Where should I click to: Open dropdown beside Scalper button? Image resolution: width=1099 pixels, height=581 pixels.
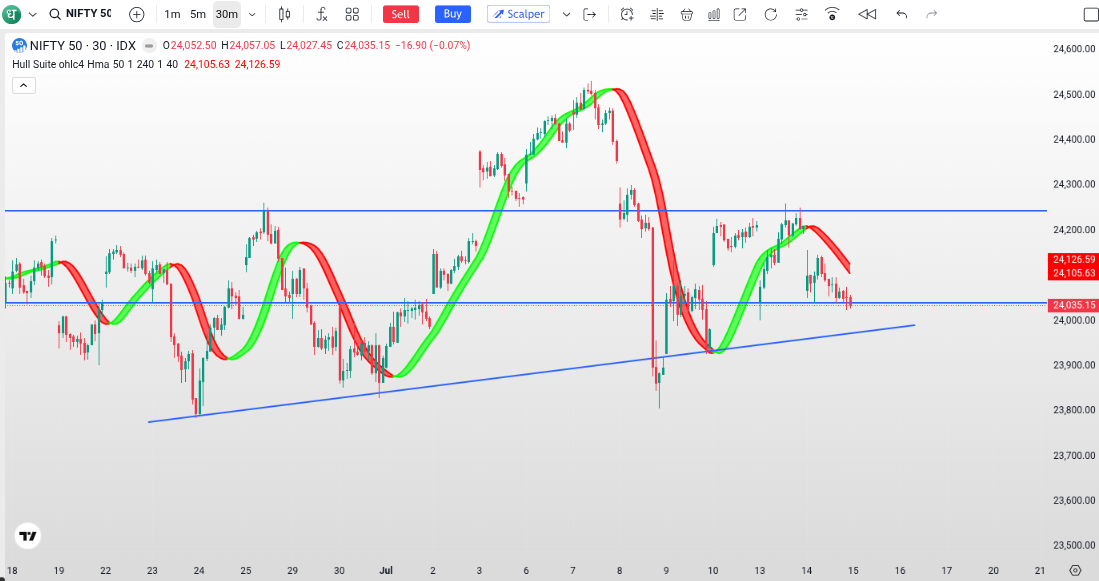tap(566, 14)
